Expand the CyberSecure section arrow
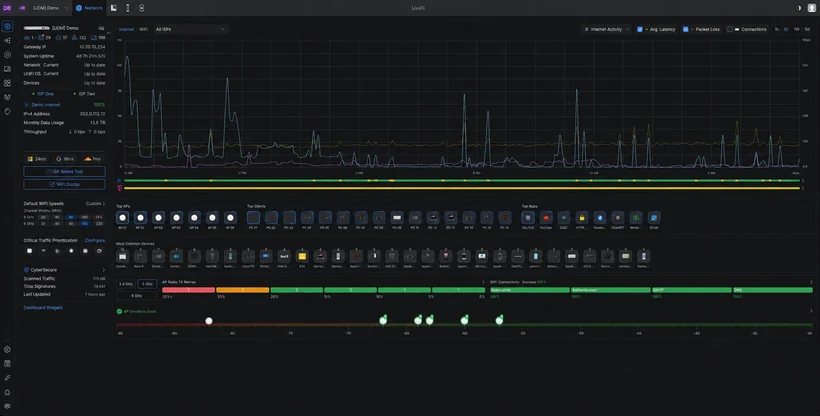The height and width of the screenshot is (416, 820). [x=103, y=270]
